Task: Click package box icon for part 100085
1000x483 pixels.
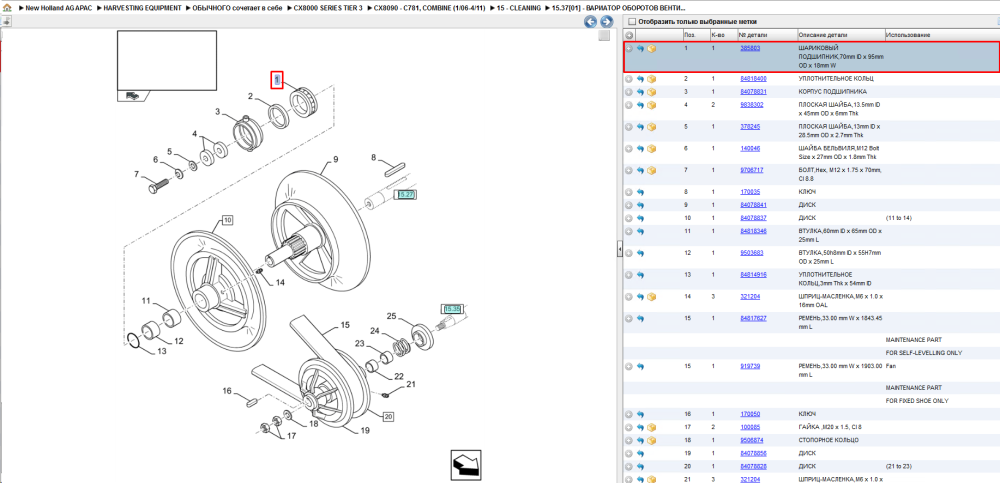Action: click(x=652, y=427)
